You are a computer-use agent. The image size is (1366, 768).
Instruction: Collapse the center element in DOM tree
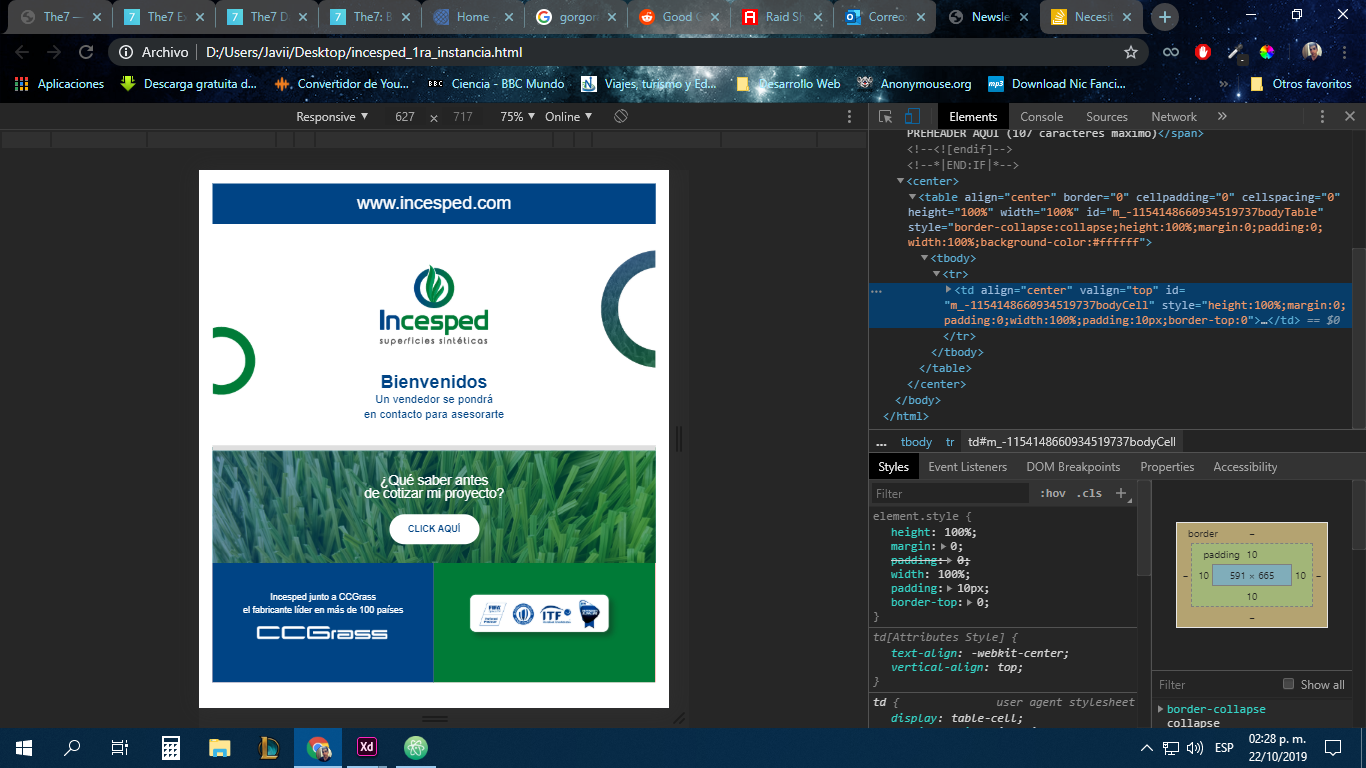pyautogui.click(x=900, y=181)
